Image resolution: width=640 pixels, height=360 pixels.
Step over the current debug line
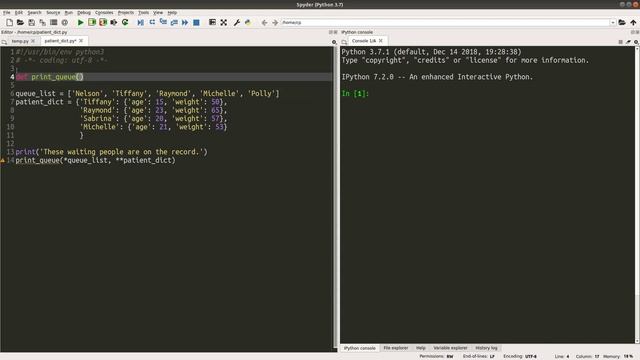coord(152,22)
